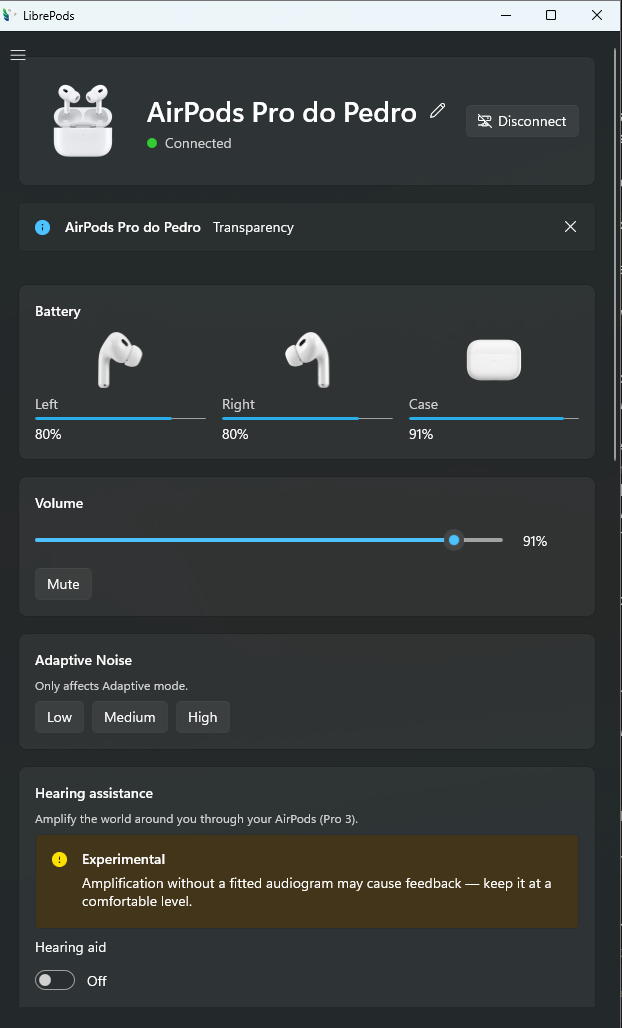Click the yellow Experimental warning icon
The image size is (622, 1028).
[x=59, y=860]
